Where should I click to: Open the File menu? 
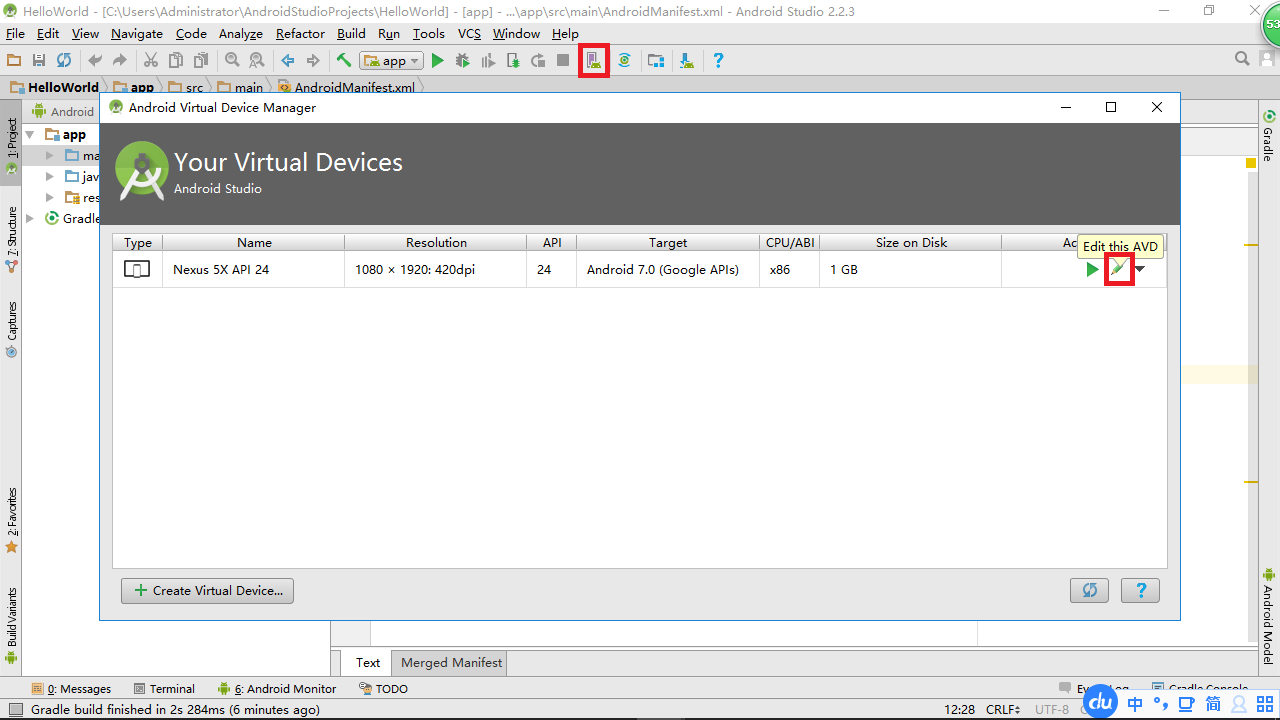point(15,33)
